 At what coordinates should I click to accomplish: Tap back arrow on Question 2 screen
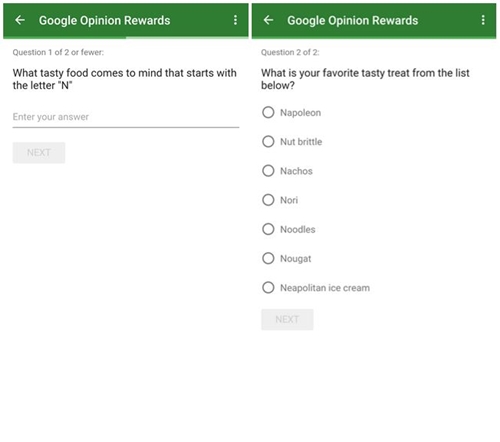coord(268,20)
